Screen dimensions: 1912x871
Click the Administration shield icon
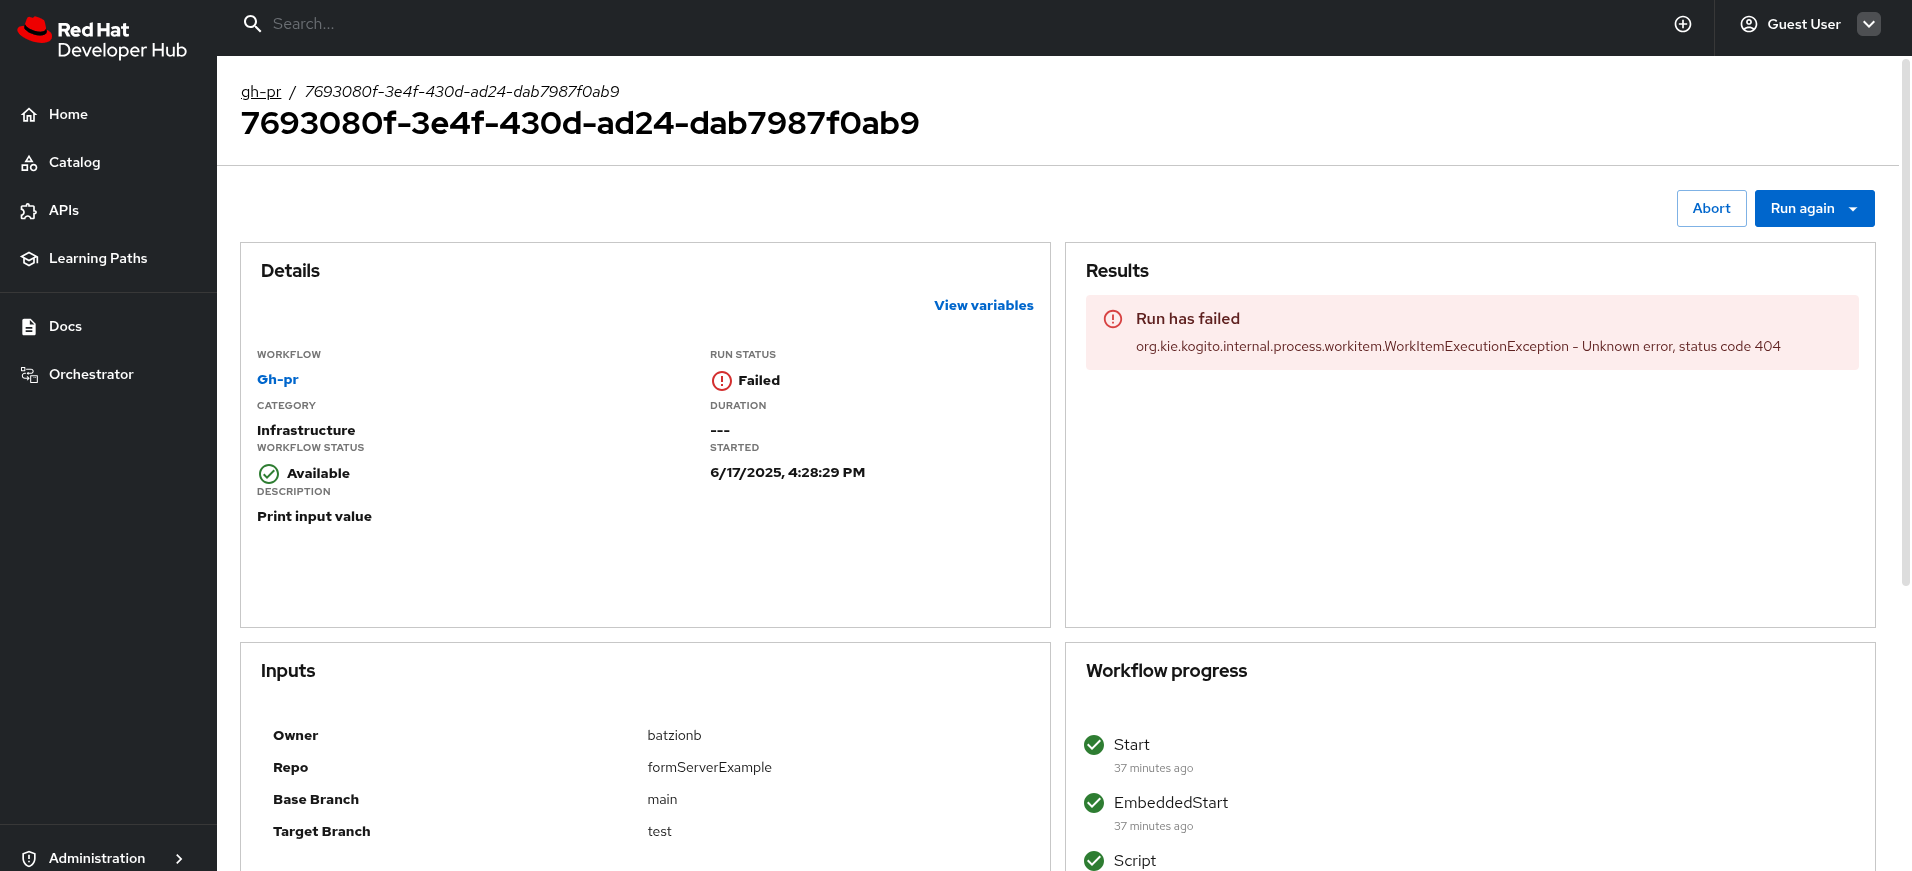point(29,859)
